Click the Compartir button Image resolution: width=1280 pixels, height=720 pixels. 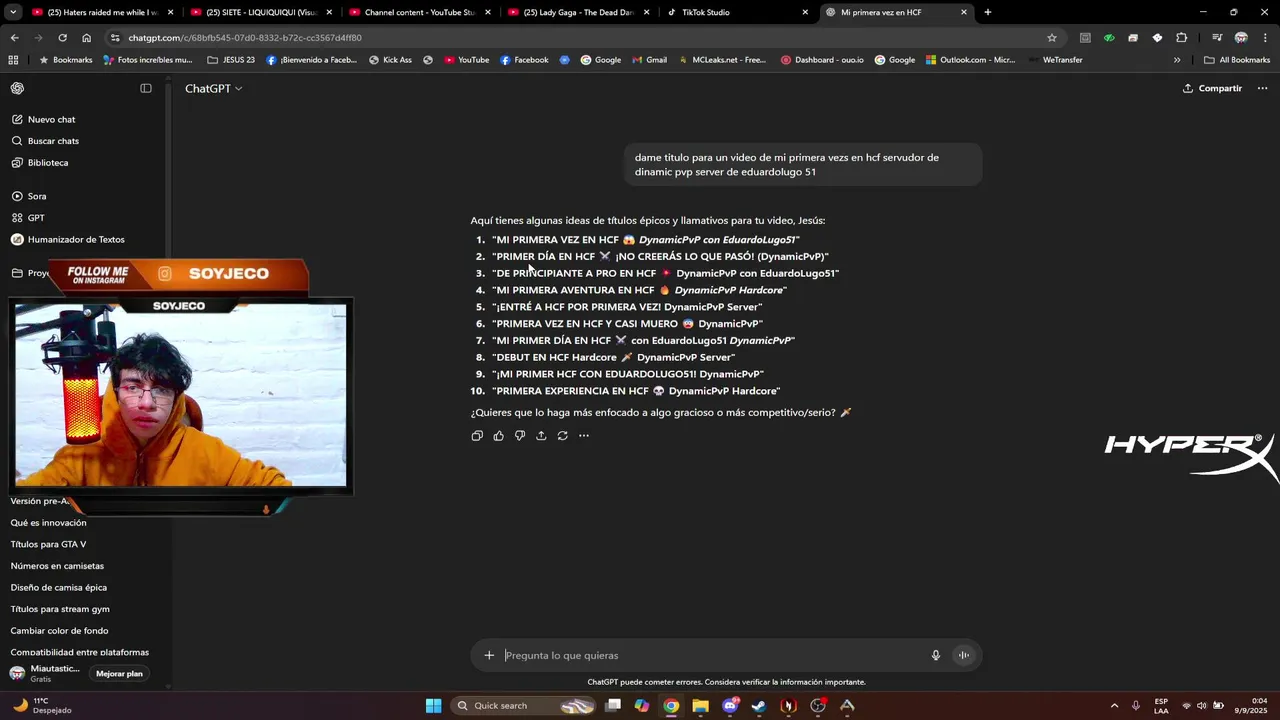[1212, 88]
